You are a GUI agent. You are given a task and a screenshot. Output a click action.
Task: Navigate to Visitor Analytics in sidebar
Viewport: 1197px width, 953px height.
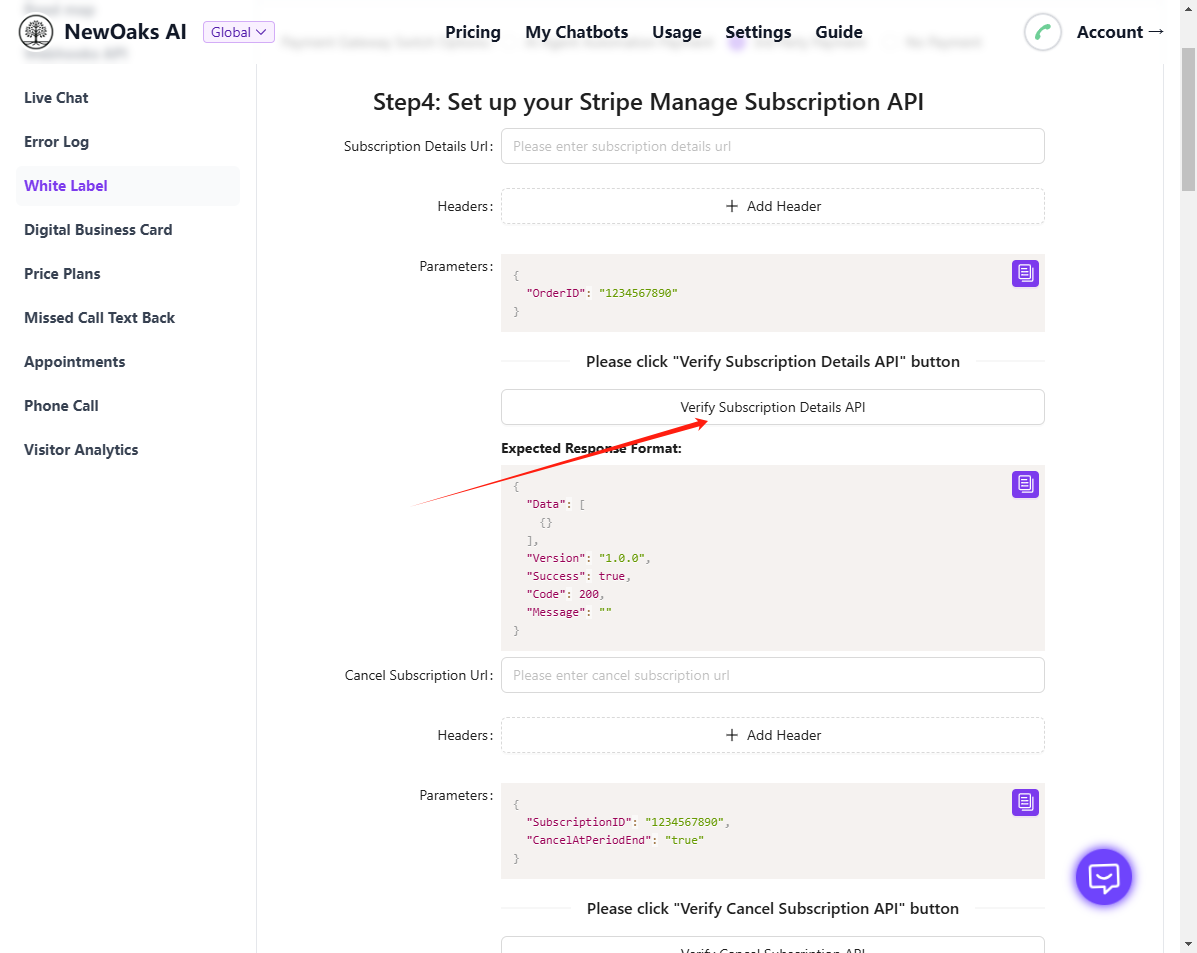tap(81, 450)
